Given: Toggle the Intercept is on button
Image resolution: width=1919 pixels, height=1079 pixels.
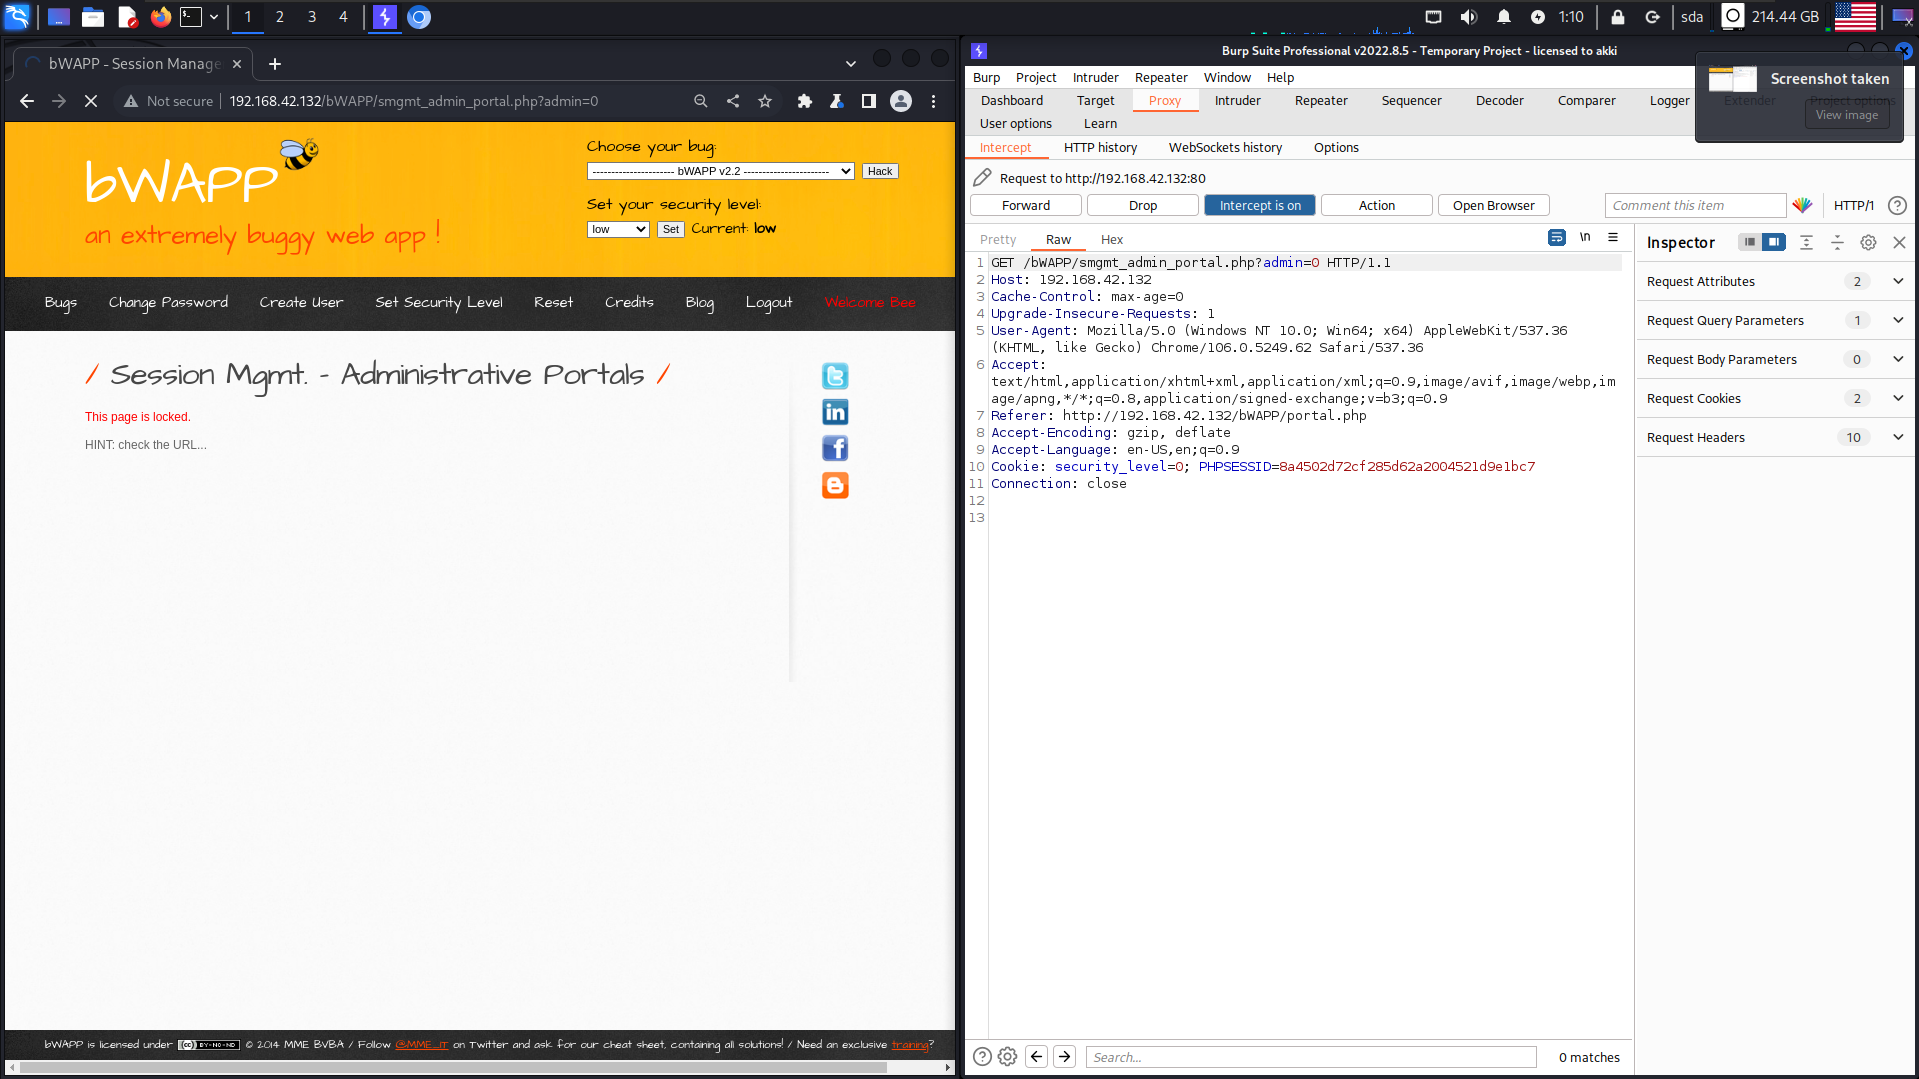Looking at the screenshot, I should 1259,205.
